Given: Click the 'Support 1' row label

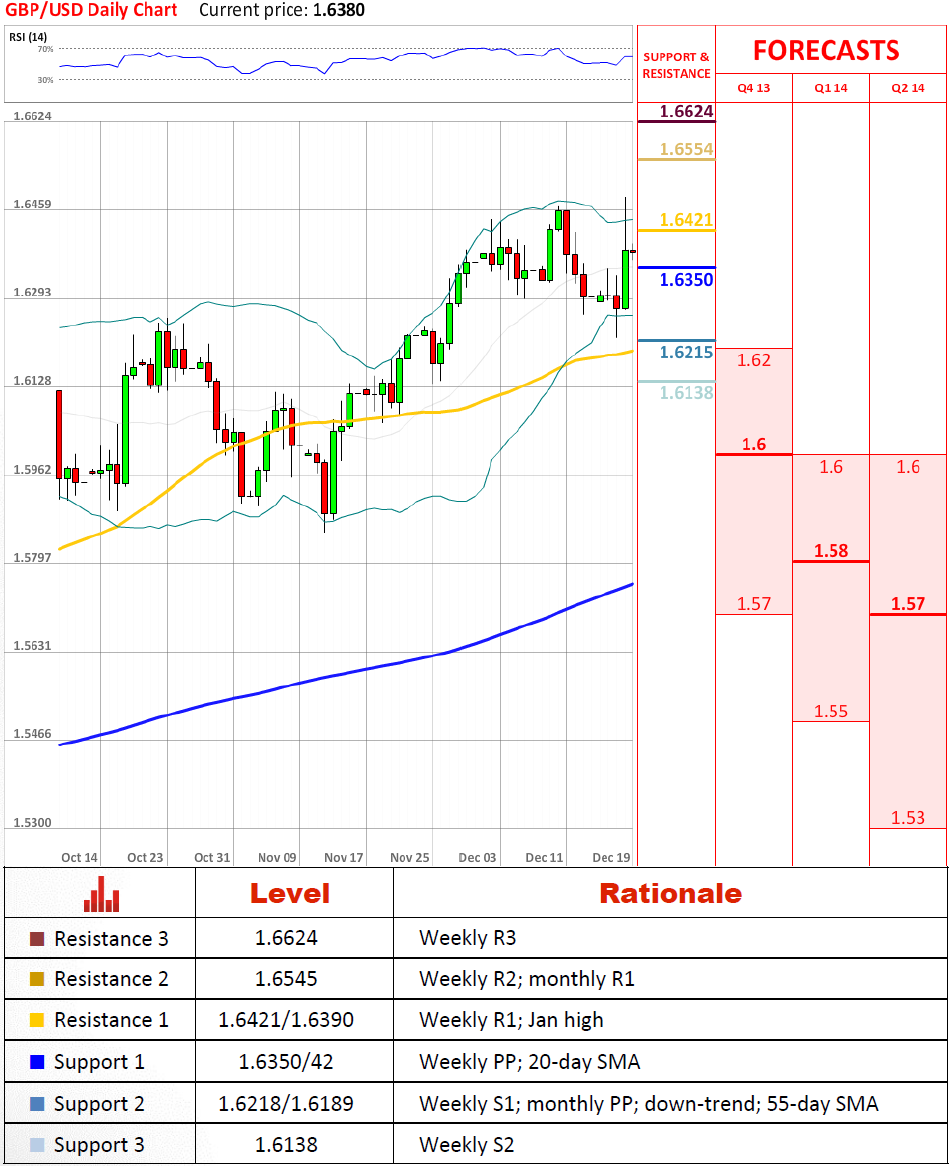Looking at the screenshot, I should click(100, 1062).
